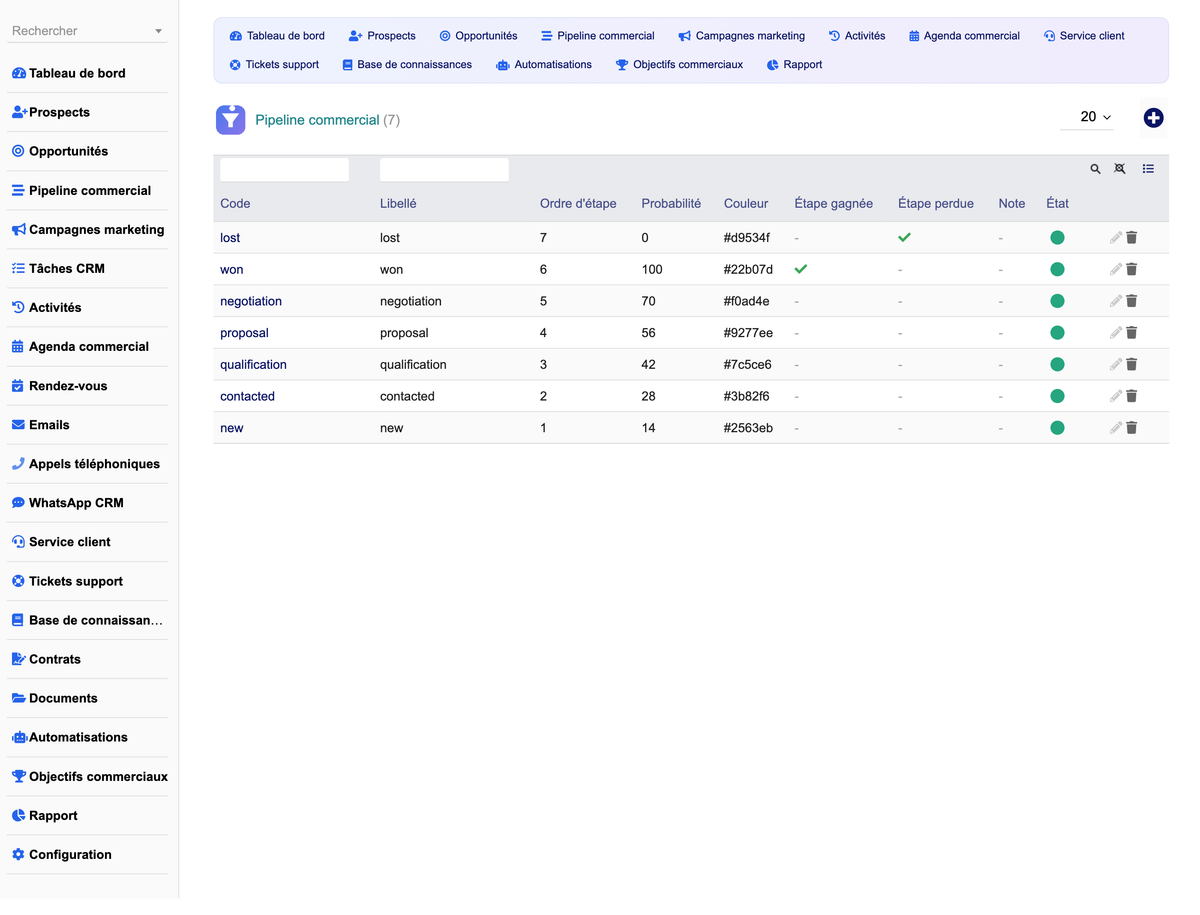
Task: Open Documents in the sidebar
Action: 87,698
